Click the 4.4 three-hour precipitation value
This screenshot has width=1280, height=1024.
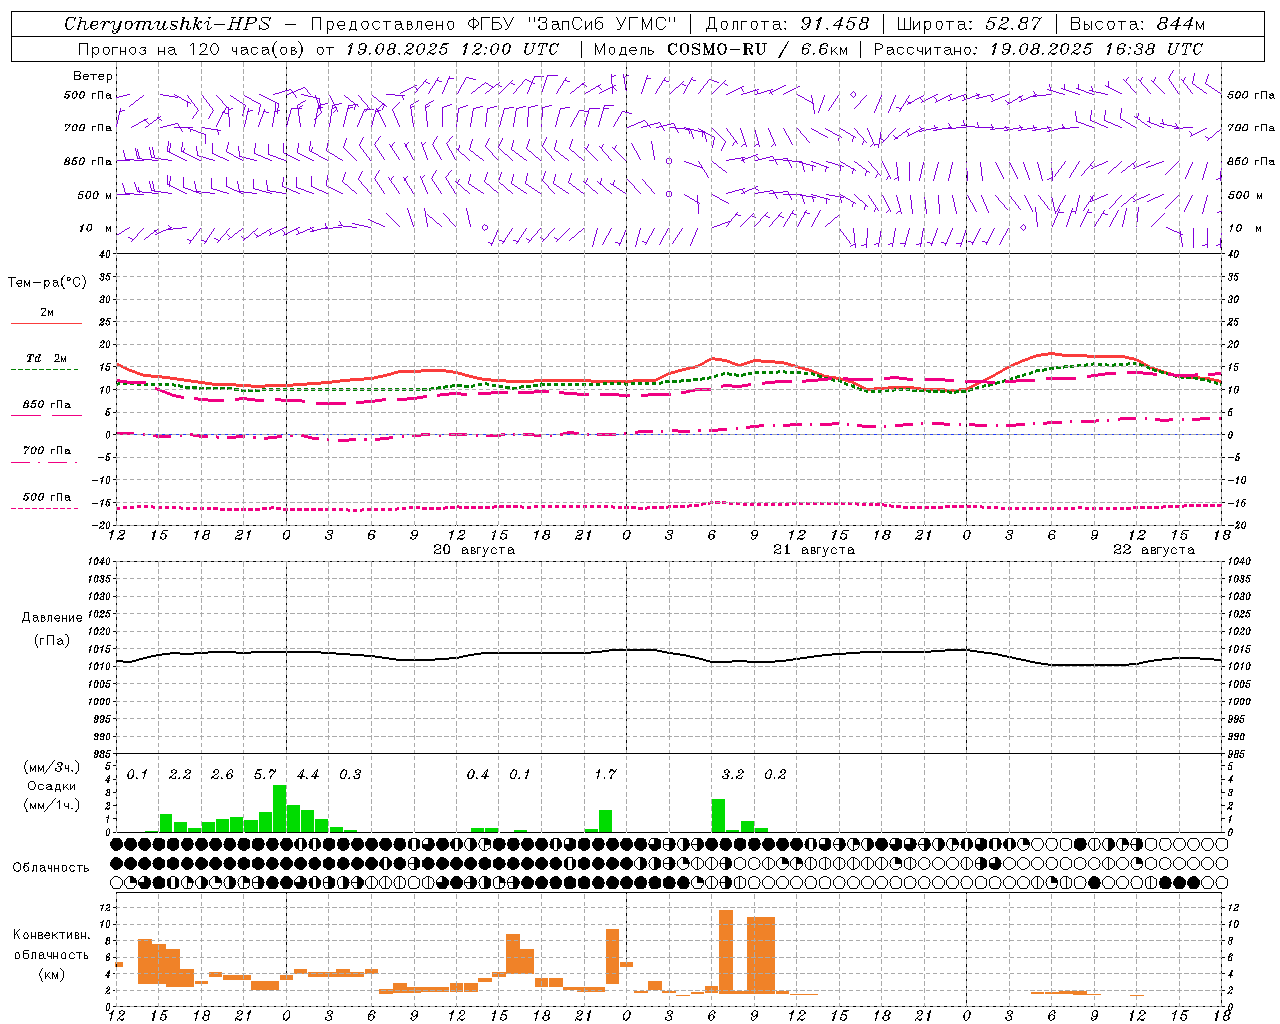tap(308, 775)
